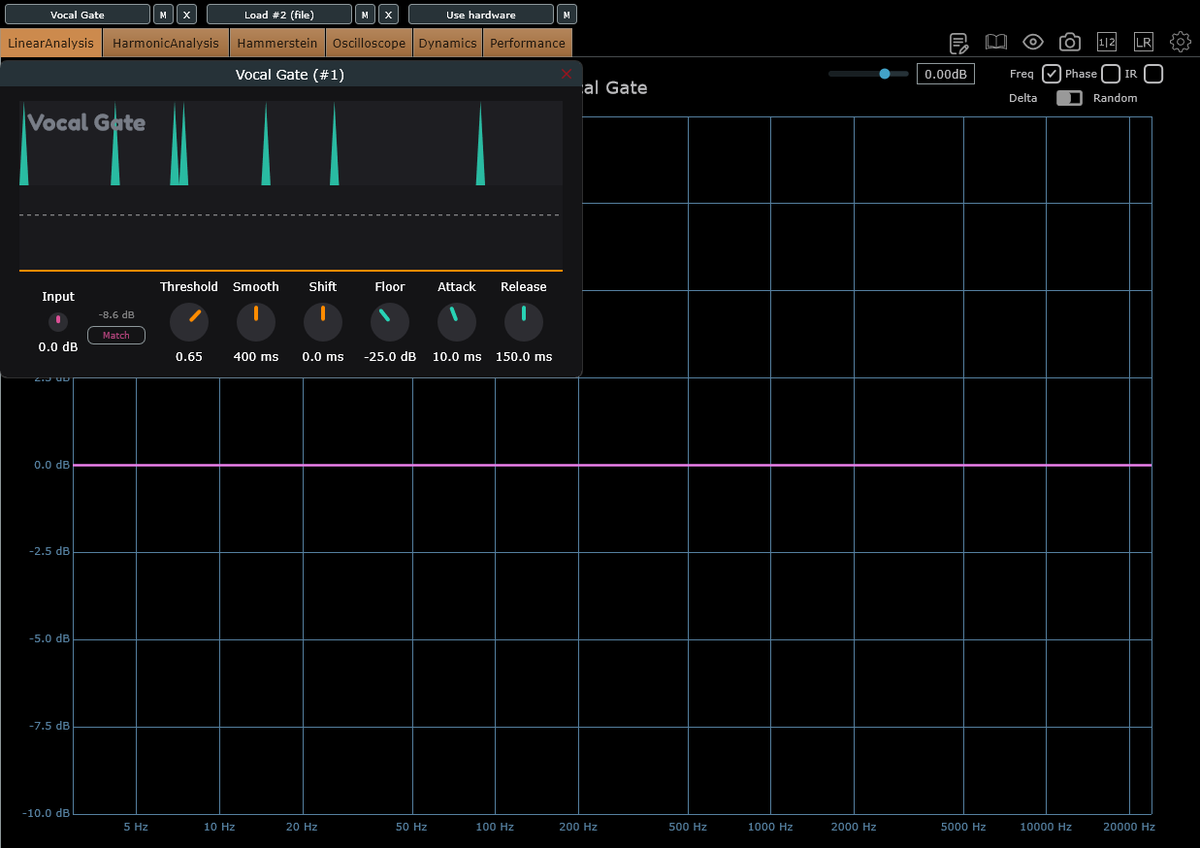Click the Release knob
Image resolution: width=1200 pixels, height=848 pixels.
click(524, 322)
